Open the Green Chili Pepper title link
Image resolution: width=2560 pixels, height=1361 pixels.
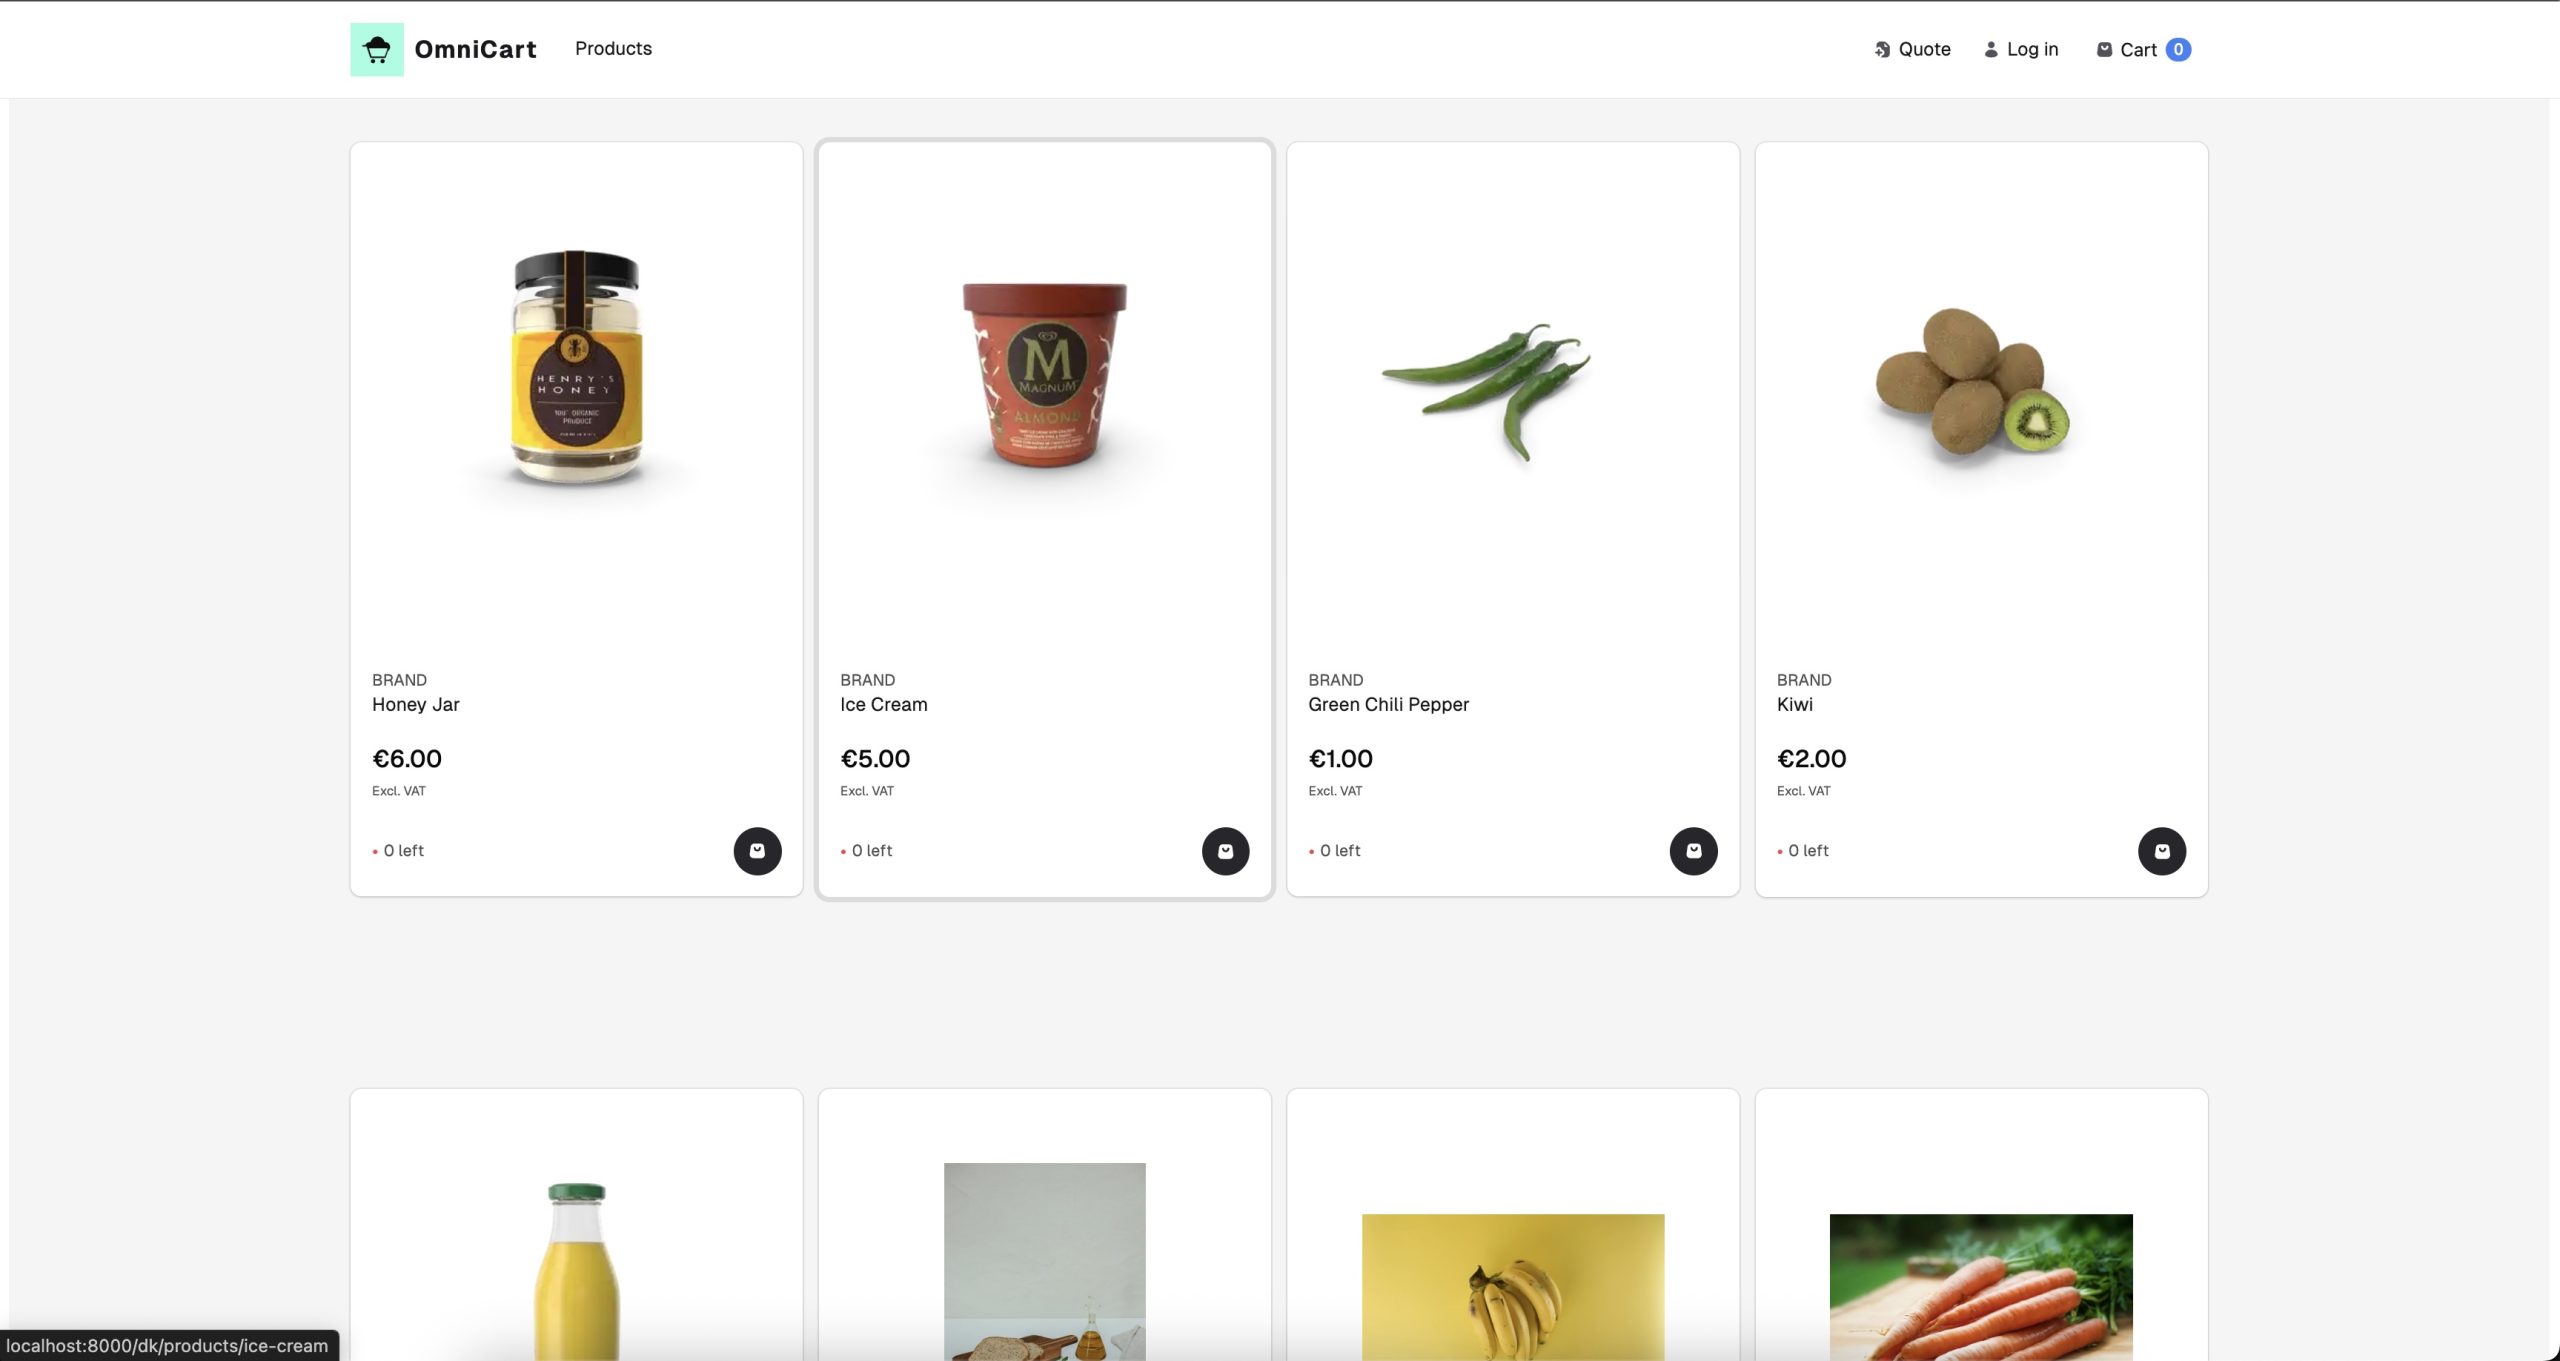pyautogui.click(x=1389, y=704)
